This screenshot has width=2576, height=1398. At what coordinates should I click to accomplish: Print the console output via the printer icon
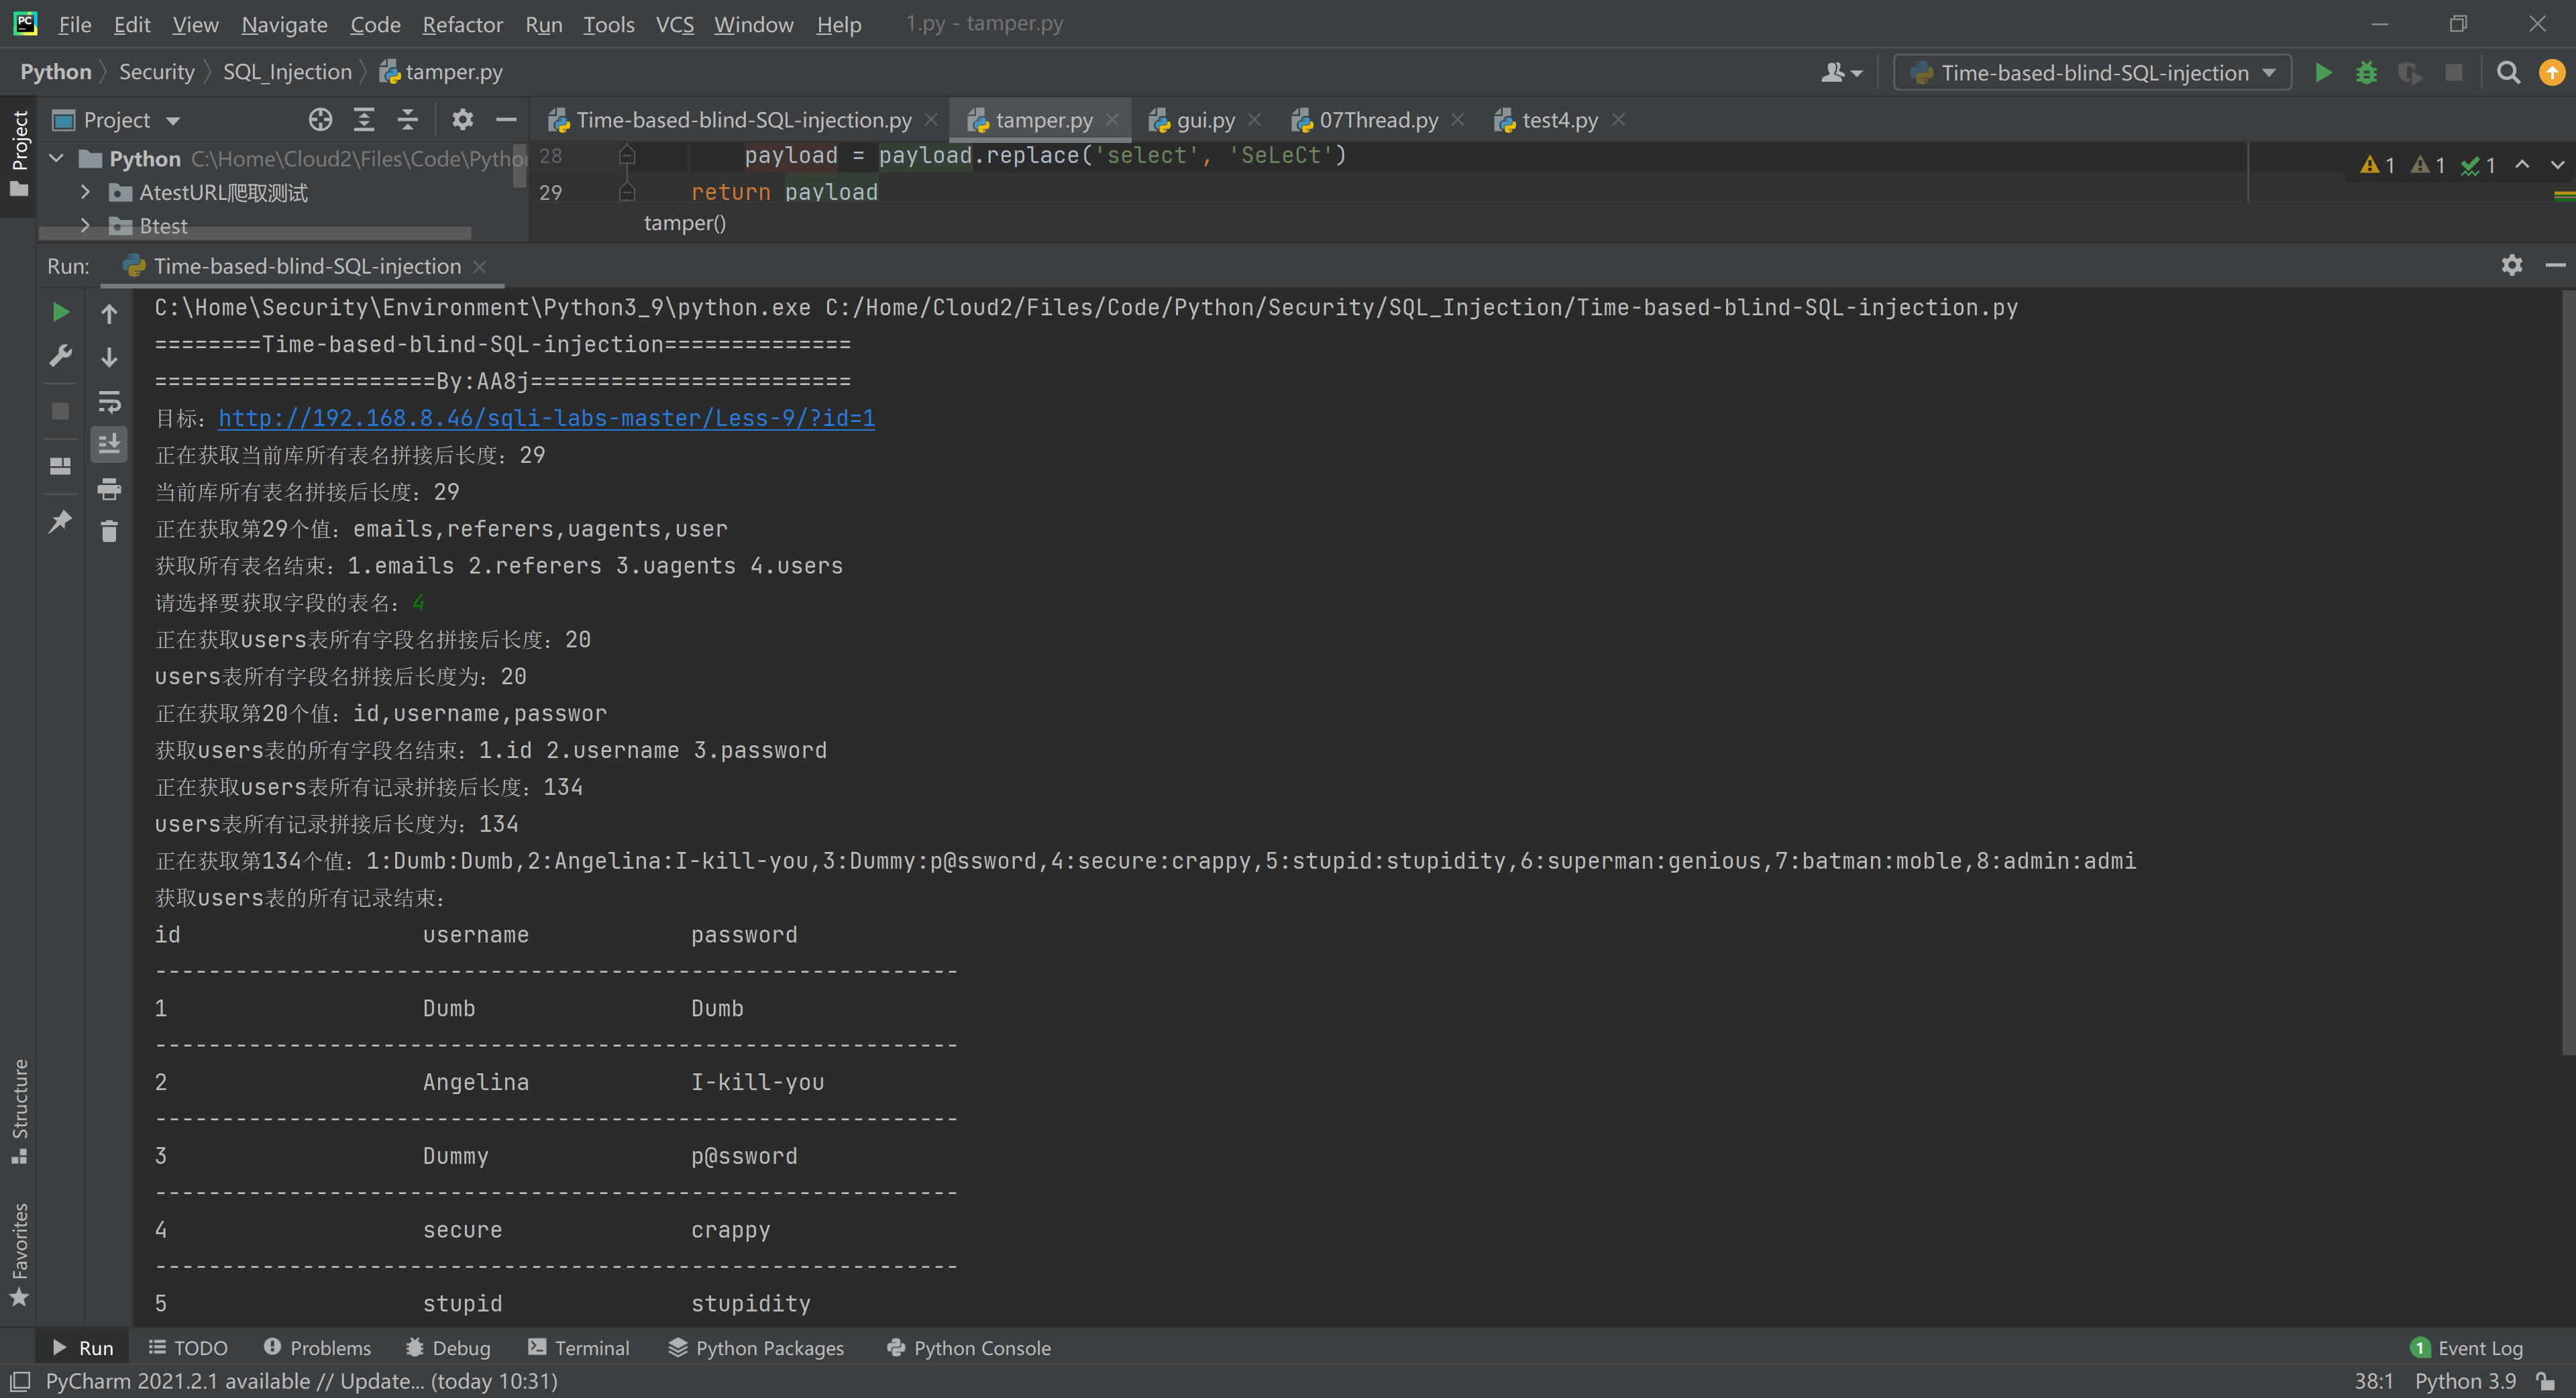click(109, 489)
